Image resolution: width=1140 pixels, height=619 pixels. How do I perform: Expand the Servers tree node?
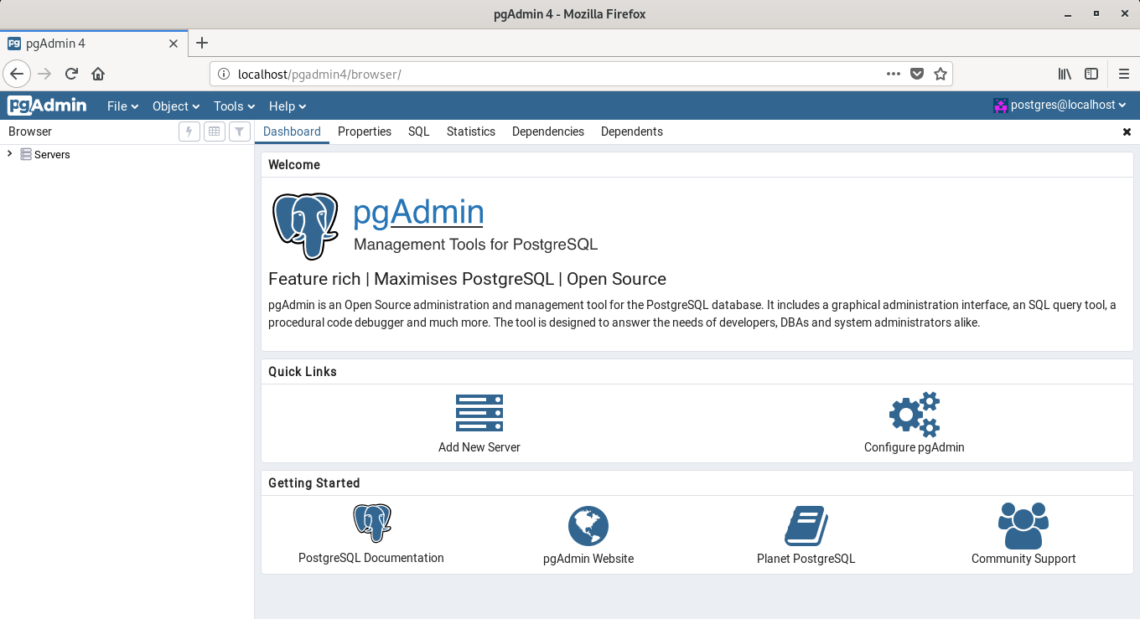[x=10, y=154]
